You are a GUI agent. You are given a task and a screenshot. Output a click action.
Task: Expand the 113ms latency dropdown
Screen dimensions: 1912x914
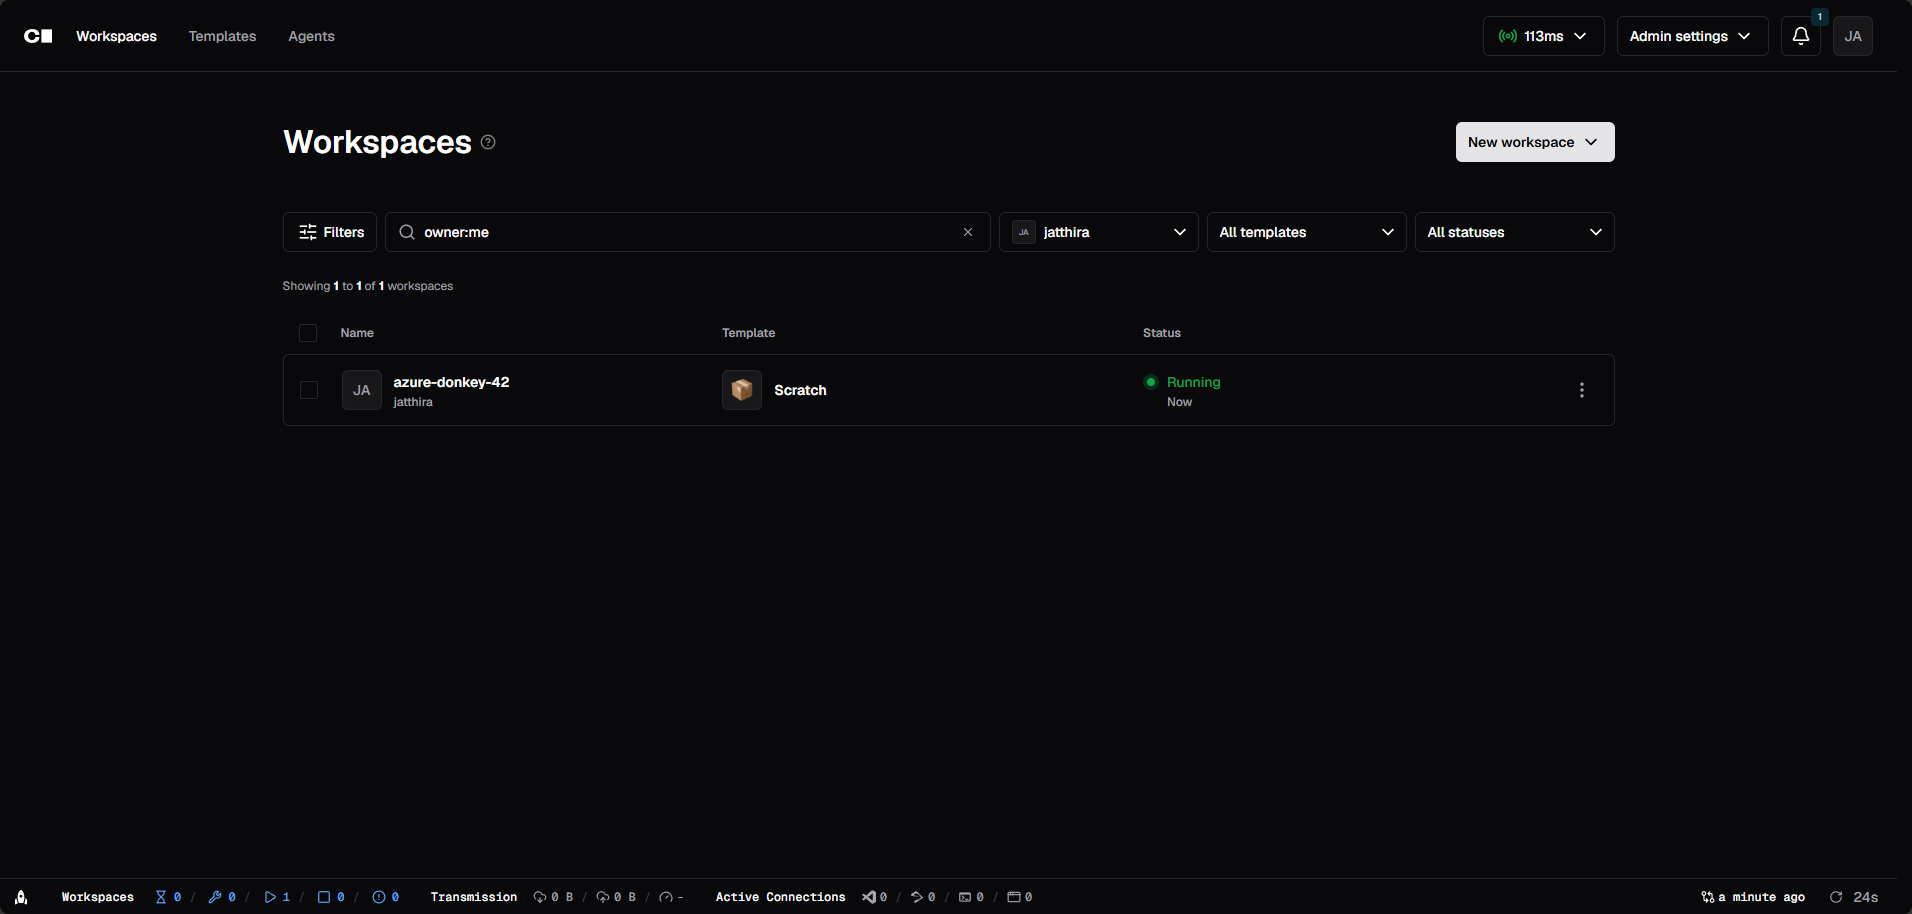point(1543,36)
